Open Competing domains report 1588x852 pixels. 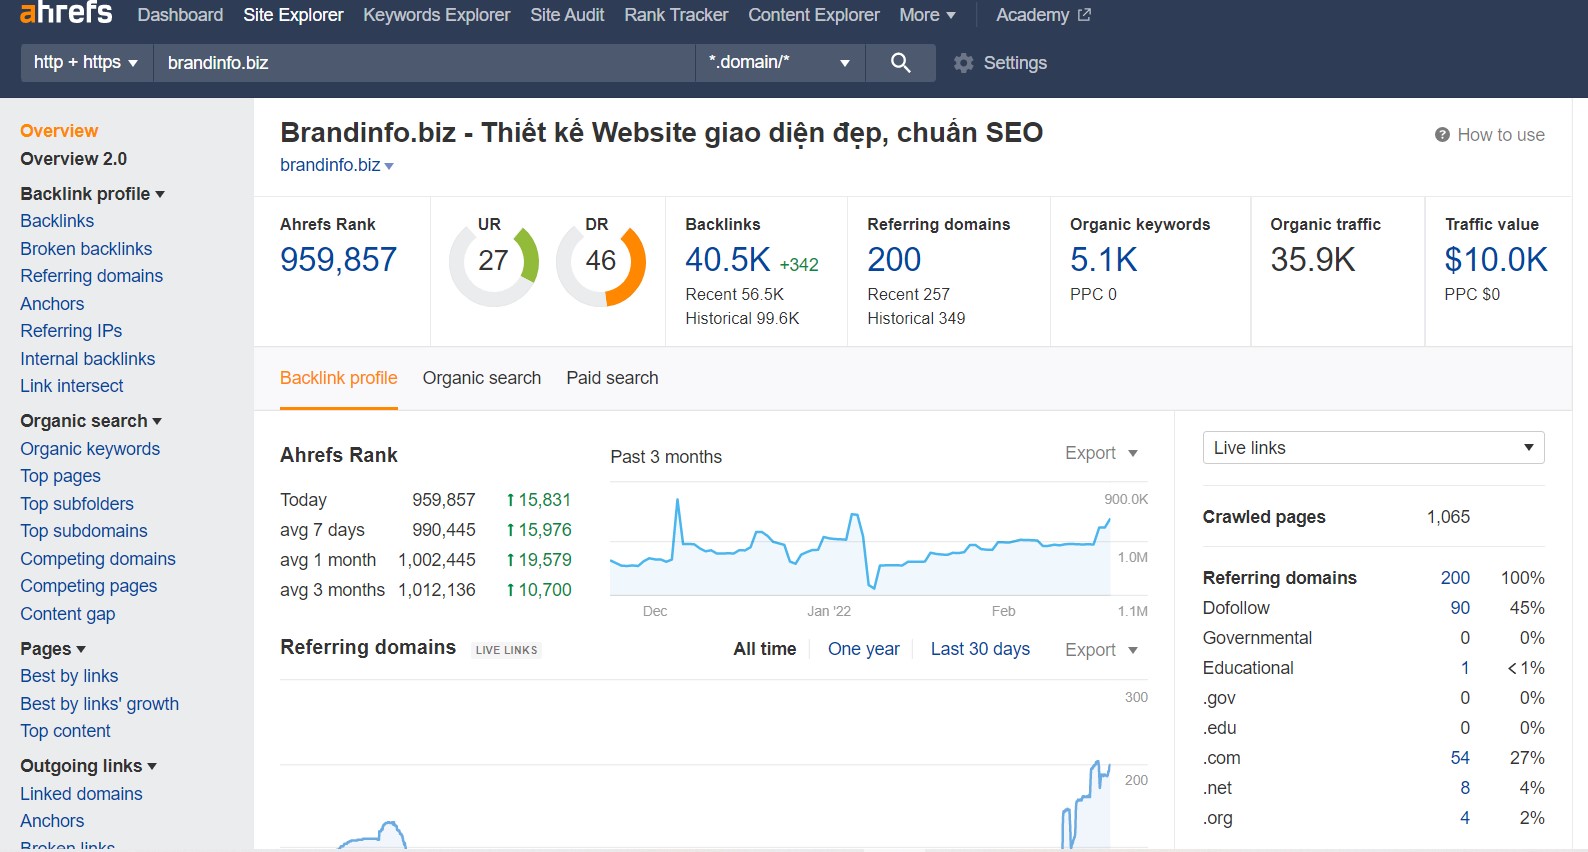tap(98, 559)
